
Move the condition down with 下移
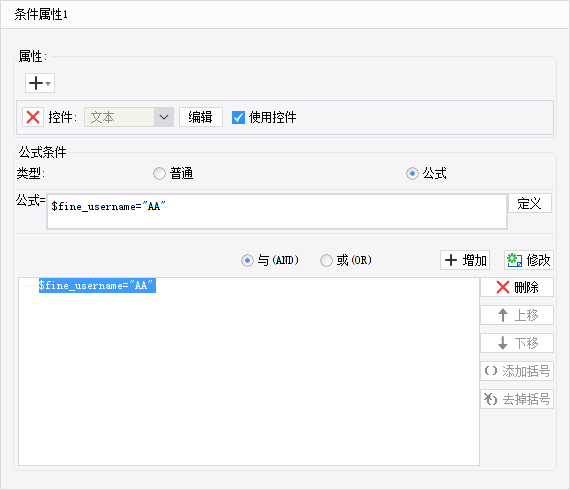pos(517,343)
